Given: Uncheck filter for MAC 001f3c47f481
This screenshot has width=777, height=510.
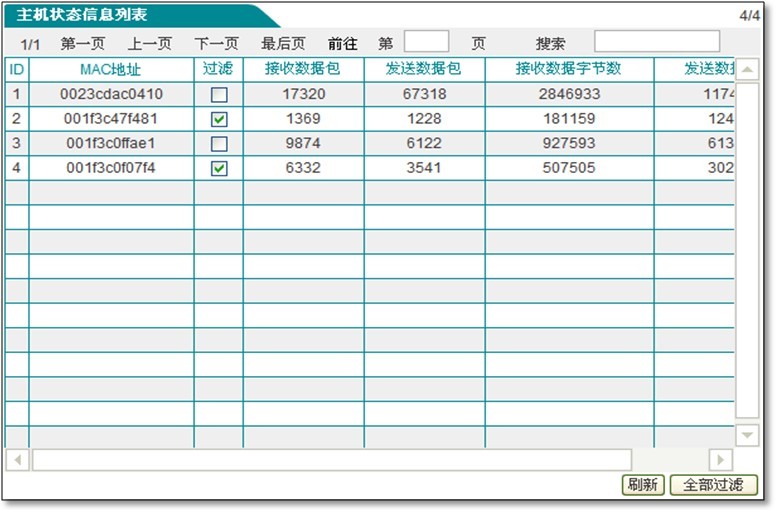Looking at the screenshot, I should [219, 119].
